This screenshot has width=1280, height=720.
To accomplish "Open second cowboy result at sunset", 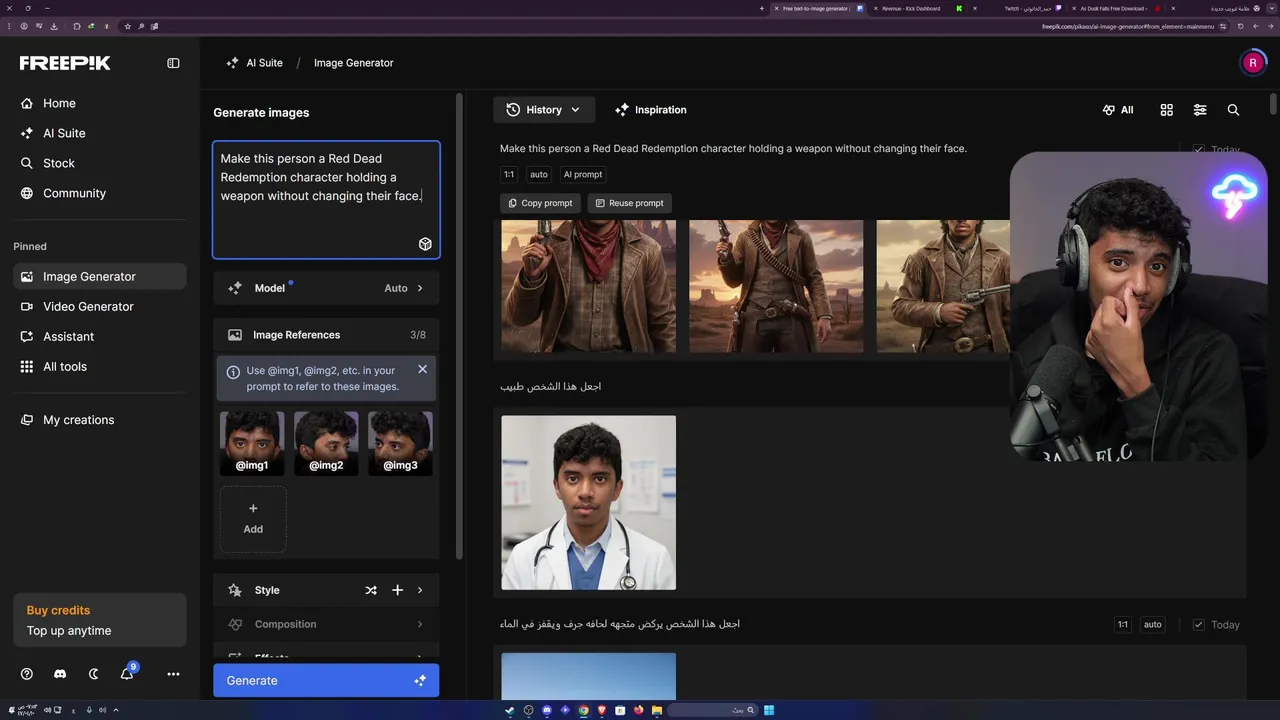I will click(776, 286).
